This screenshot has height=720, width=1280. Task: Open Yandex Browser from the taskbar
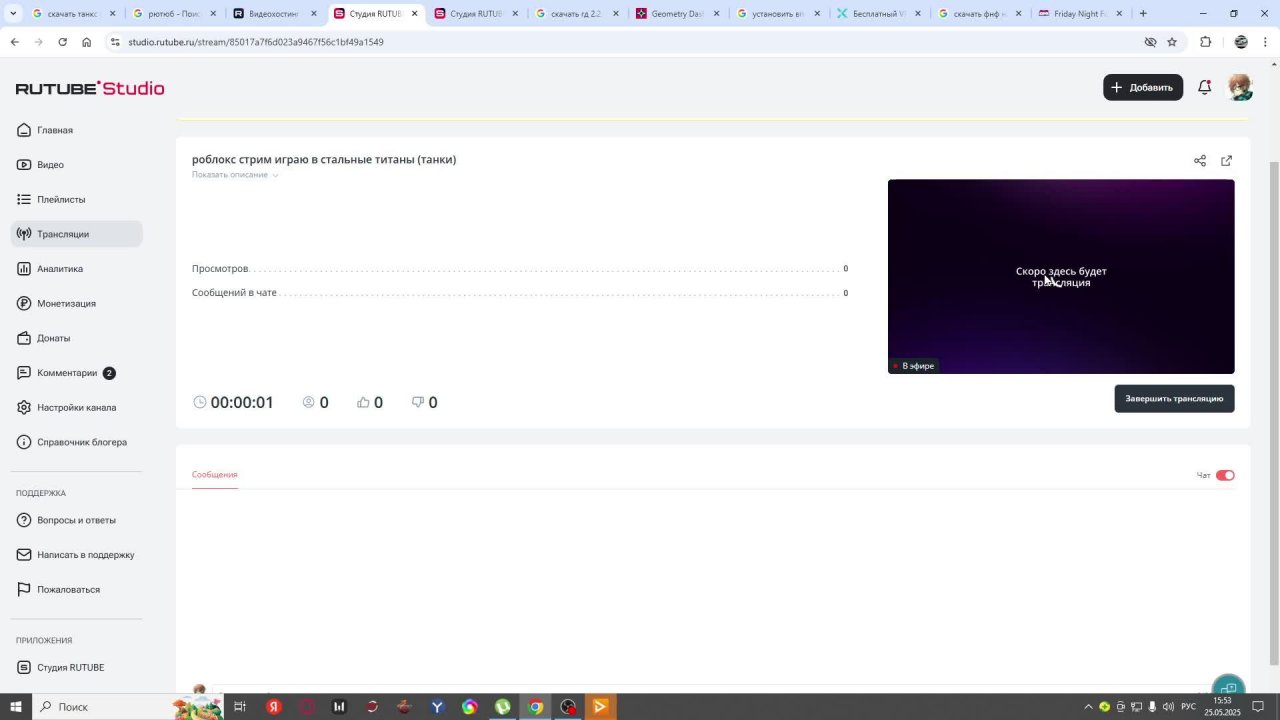pyautogui.click(x=273, y=707)
